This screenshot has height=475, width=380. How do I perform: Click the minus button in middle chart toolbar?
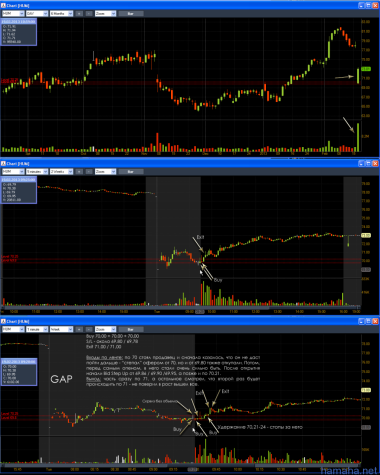[x=89, y=171]
